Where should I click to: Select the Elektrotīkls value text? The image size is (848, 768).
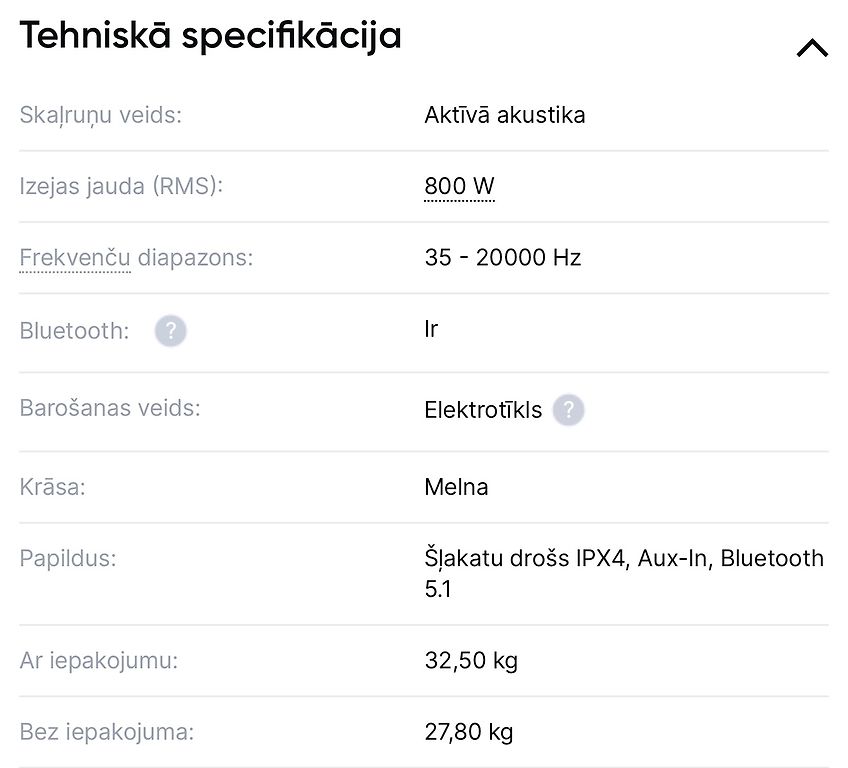coord(483,410)
